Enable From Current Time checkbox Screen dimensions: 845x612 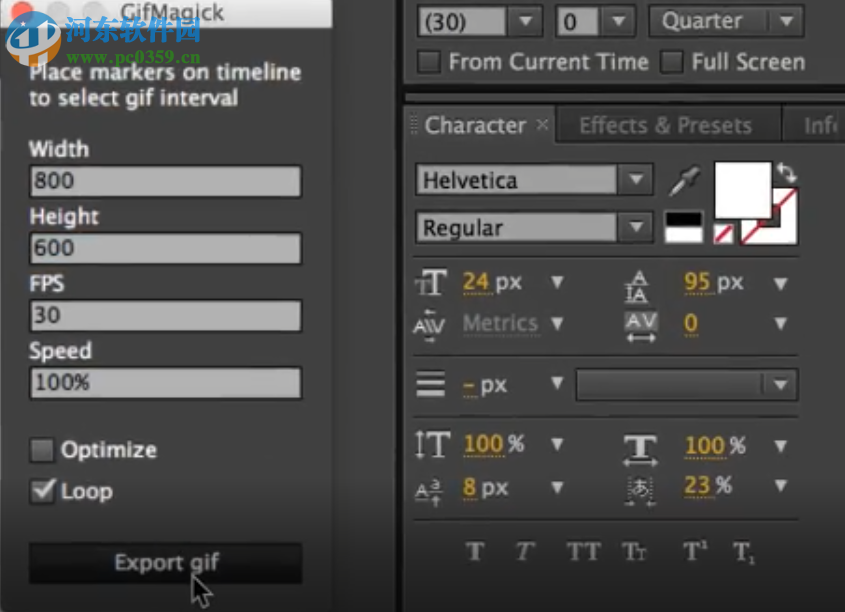coord(429,62)
